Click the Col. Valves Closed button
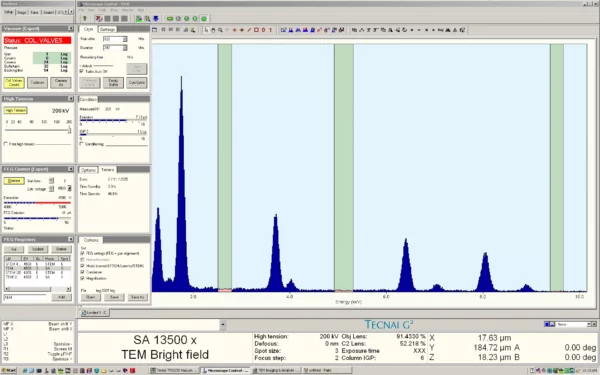 coord(14,83)
